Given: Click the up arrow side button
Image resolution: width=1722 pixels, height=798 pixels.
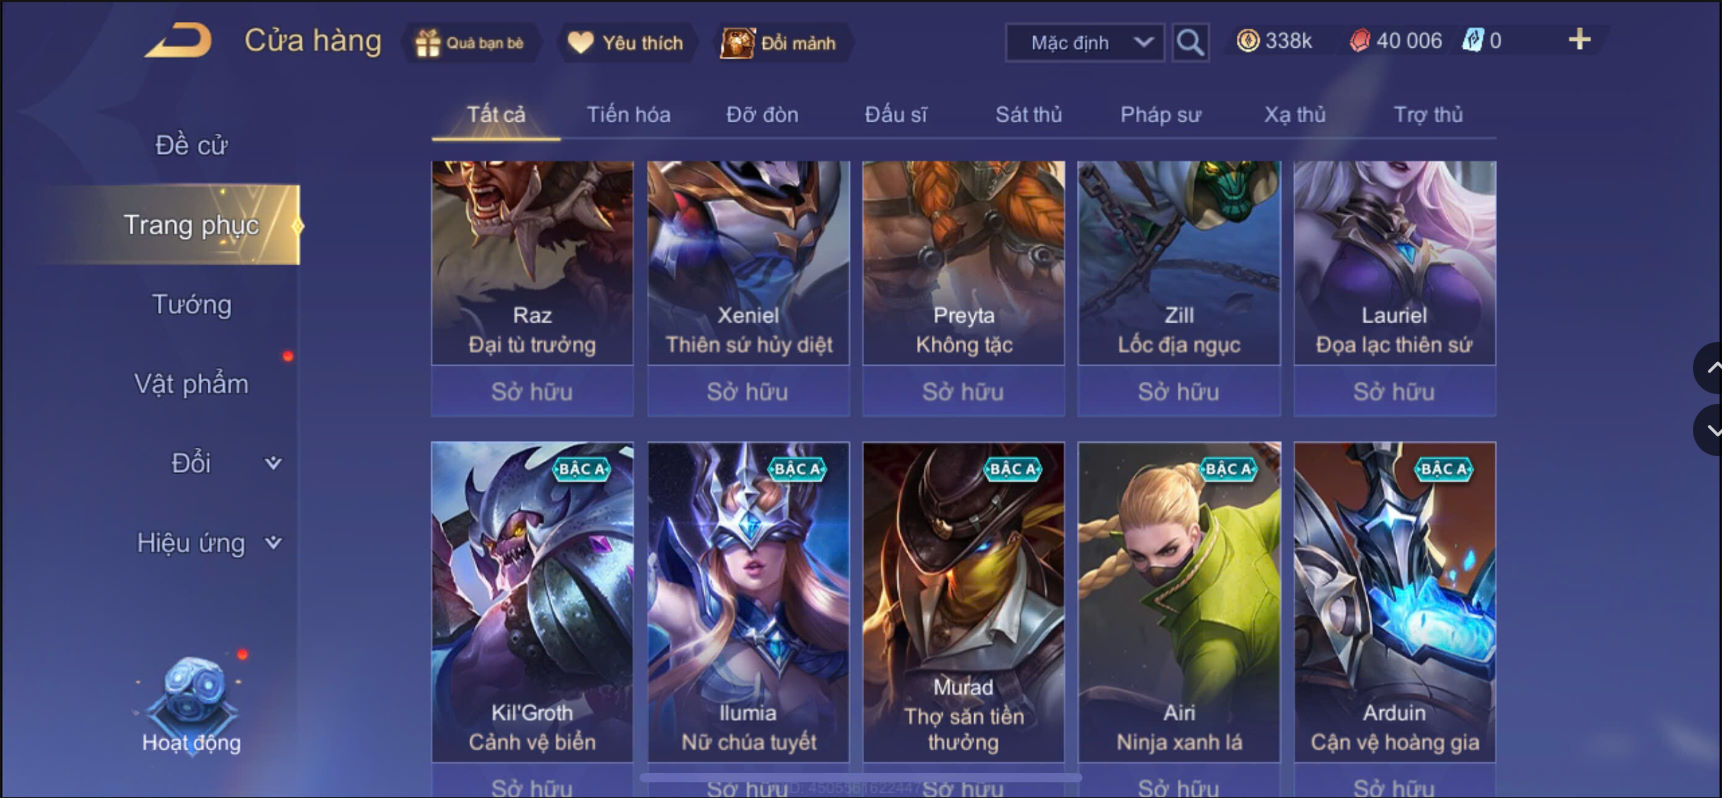Looking at the screenshot, I should 1710,368.
